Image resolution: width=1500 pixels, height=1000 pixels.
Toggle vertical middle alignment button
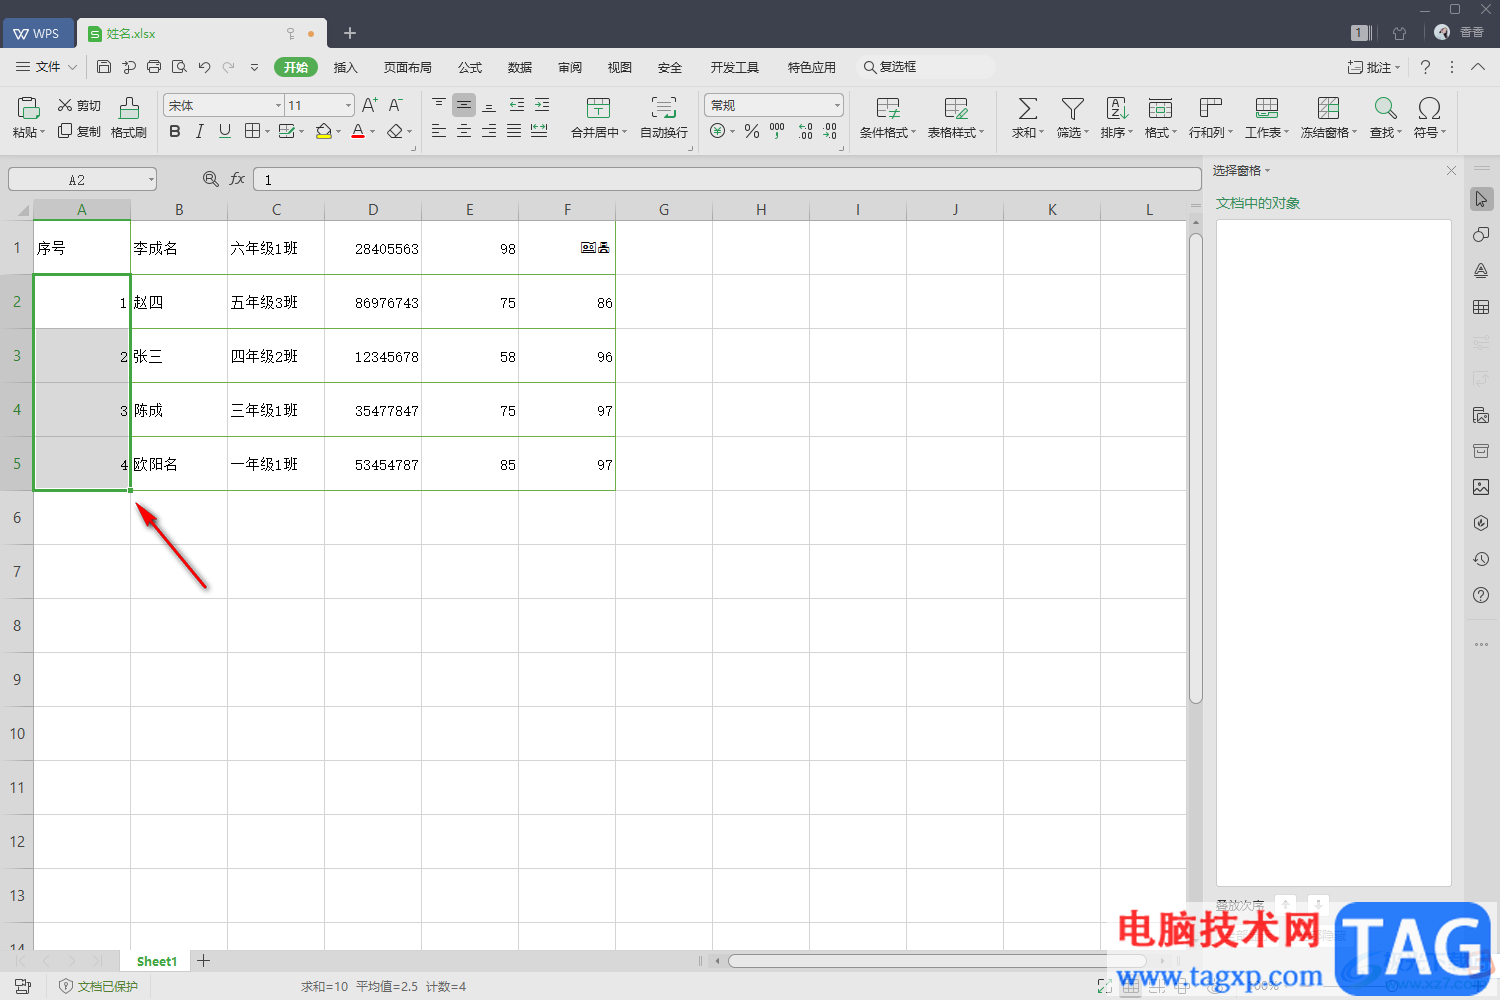pos(464,105)
